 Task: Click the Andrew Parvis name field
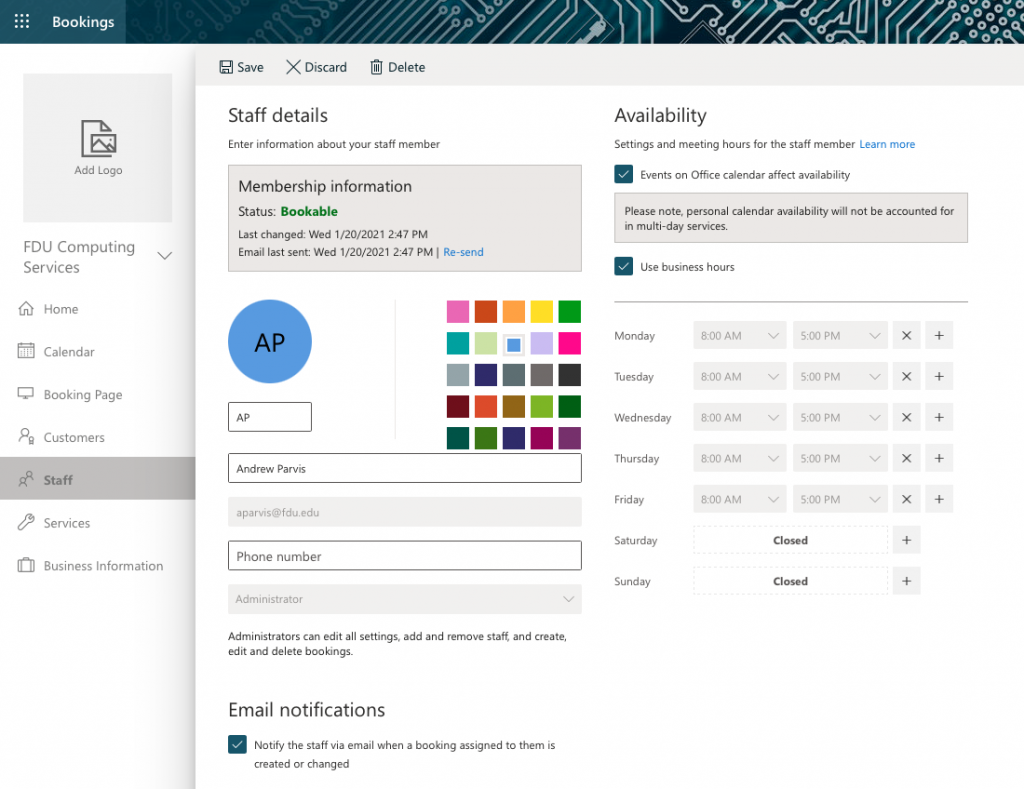click(405, 468)
